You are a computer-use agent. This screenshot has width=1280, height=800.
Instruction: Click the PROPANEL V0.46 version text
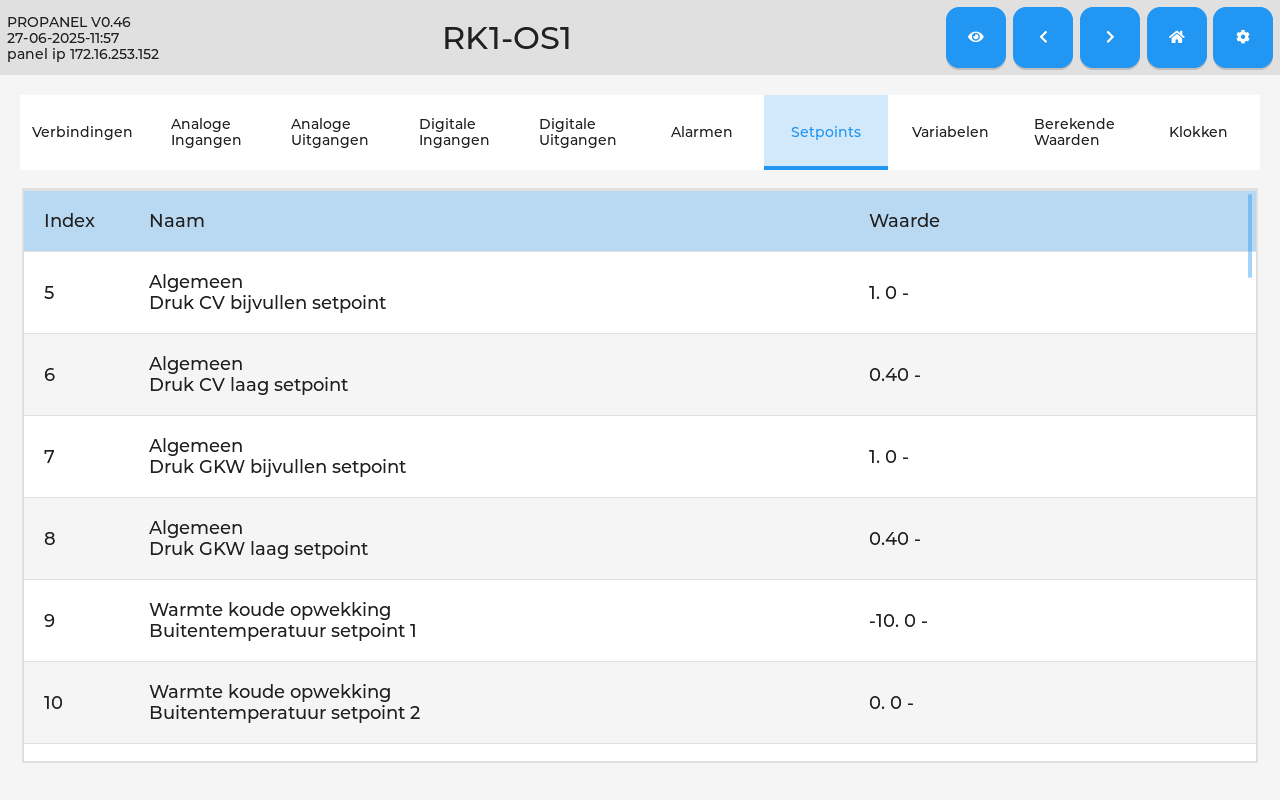pyautogui.click(x=69, y=22)
